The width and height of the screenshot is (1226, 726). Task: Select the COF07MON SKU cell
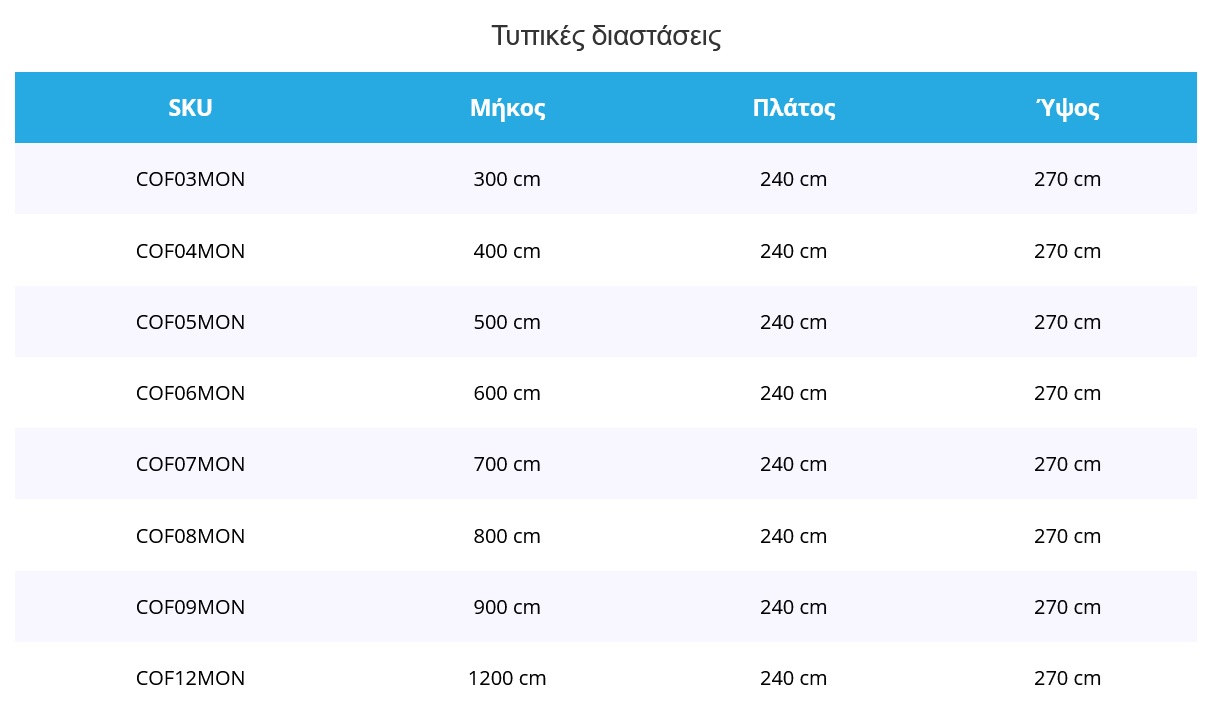[x=190, y=464]
